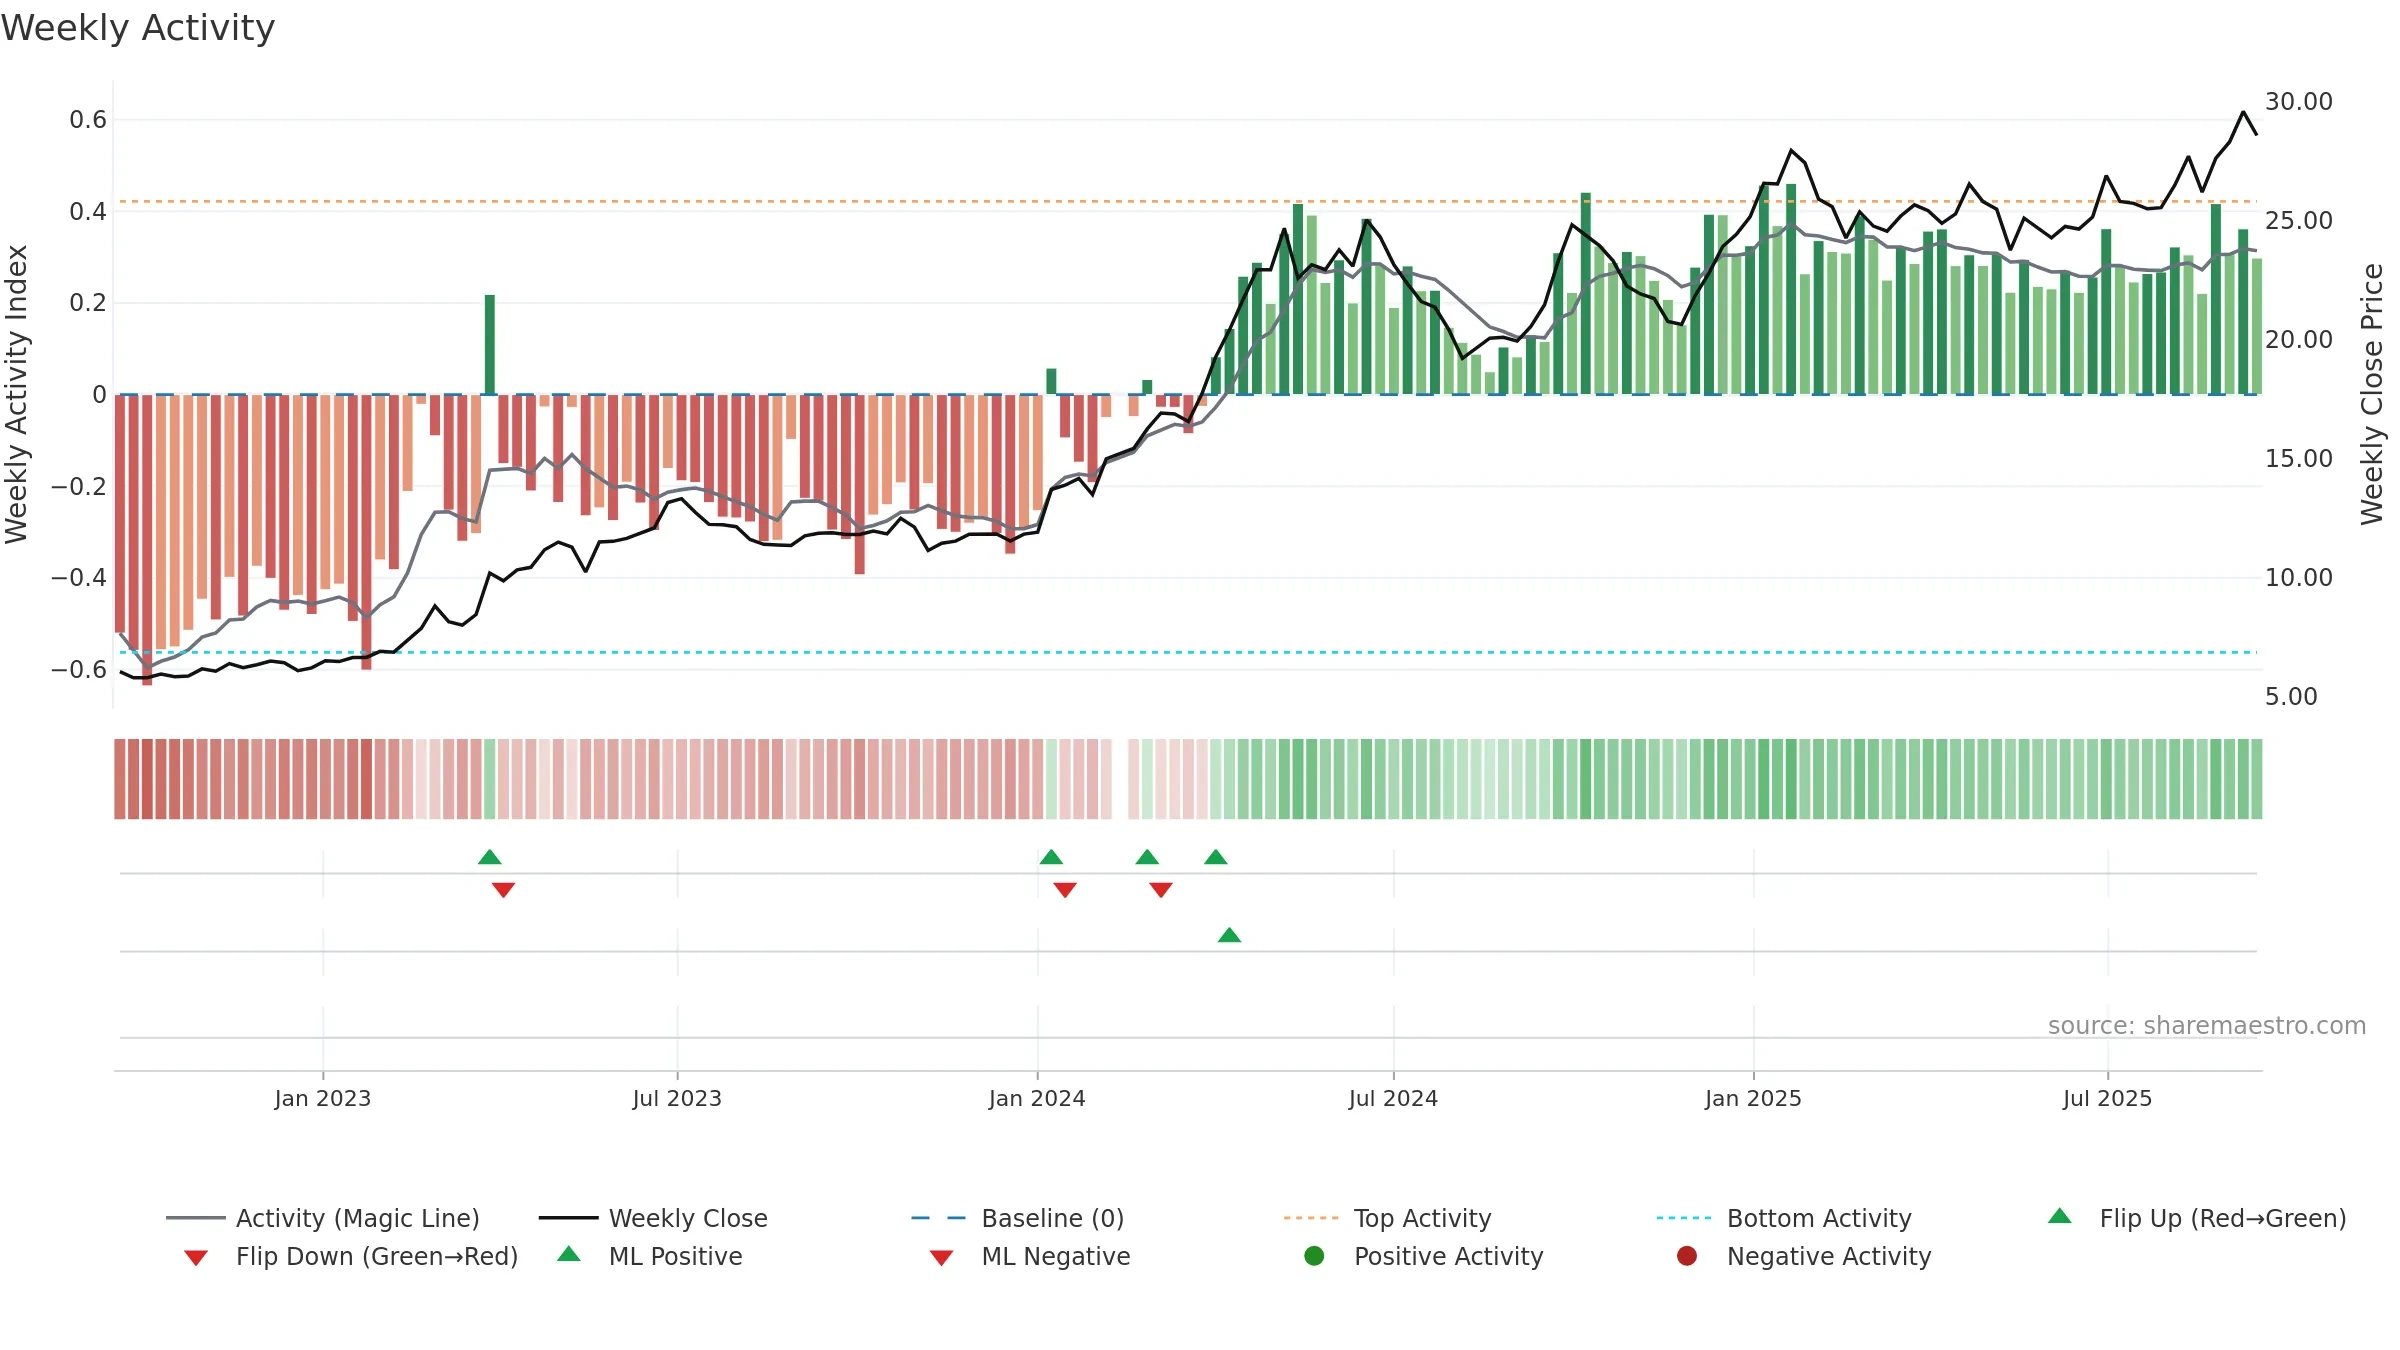Click the Jul 2023 x-axis label
The image size is (2400, 1350).
pyautogui.click(x=677, y=1098)
